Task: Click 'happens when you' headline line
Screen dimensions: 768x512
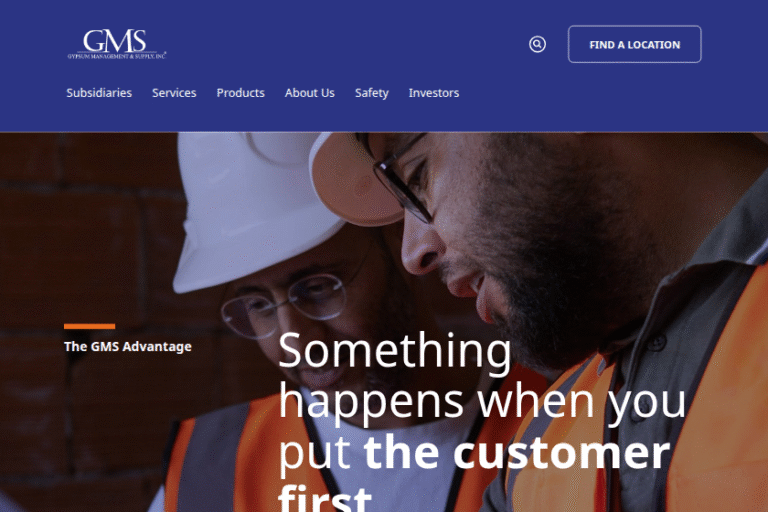Action: [x=482, y=402]
